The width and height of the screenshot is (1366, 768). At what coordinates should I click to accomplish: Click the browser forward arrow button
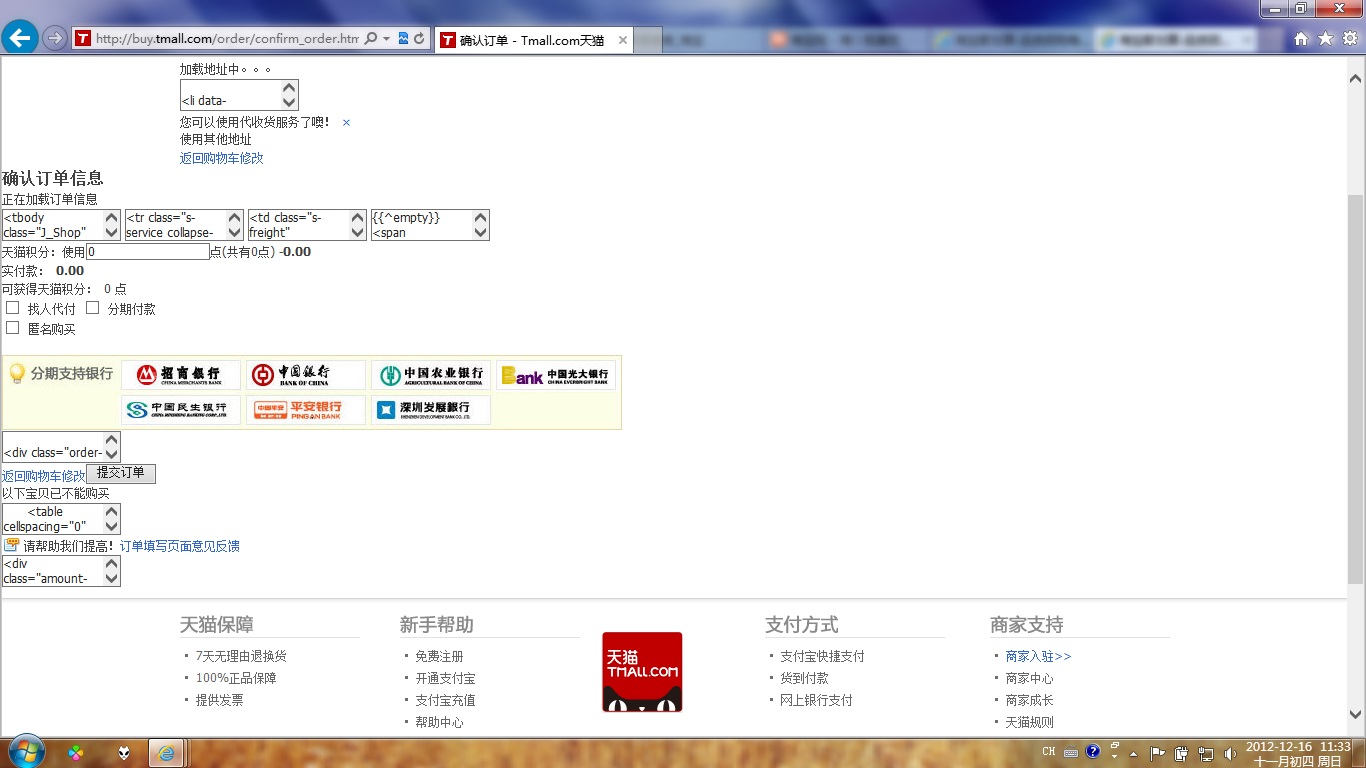(x=55, y=38)
